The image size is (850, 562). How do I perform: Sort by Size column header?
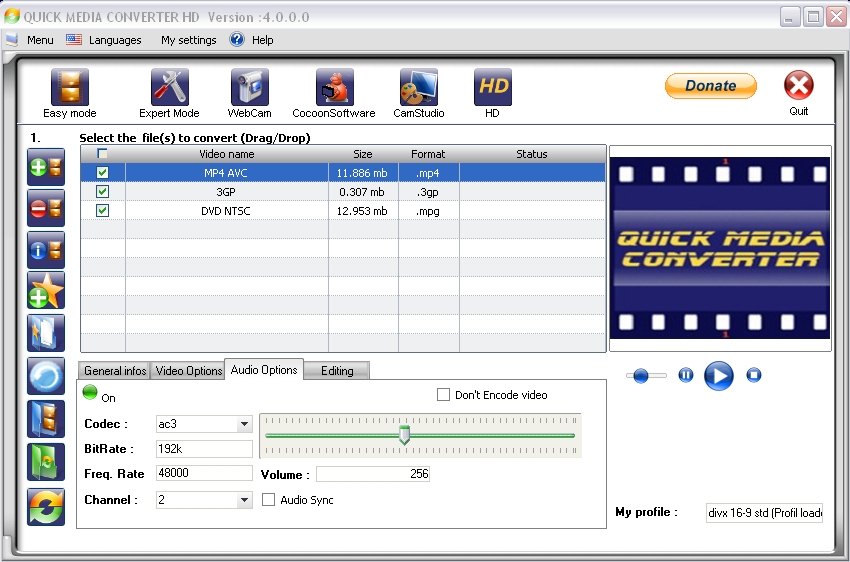363,154
